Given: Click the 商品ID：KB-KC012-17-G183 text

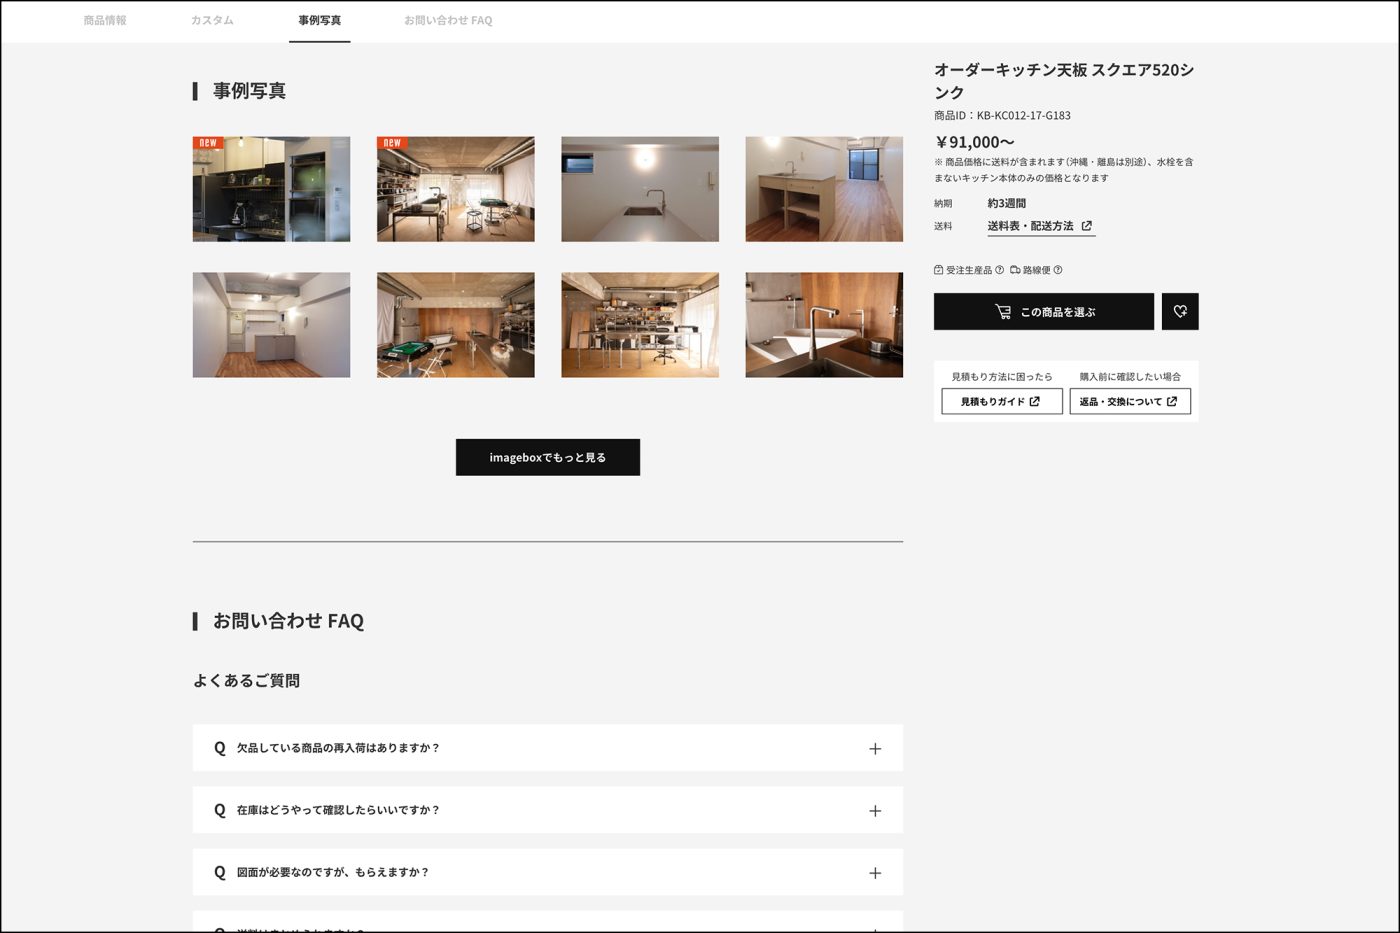Looking at the screenshot, I should [x=1002, y=116].
